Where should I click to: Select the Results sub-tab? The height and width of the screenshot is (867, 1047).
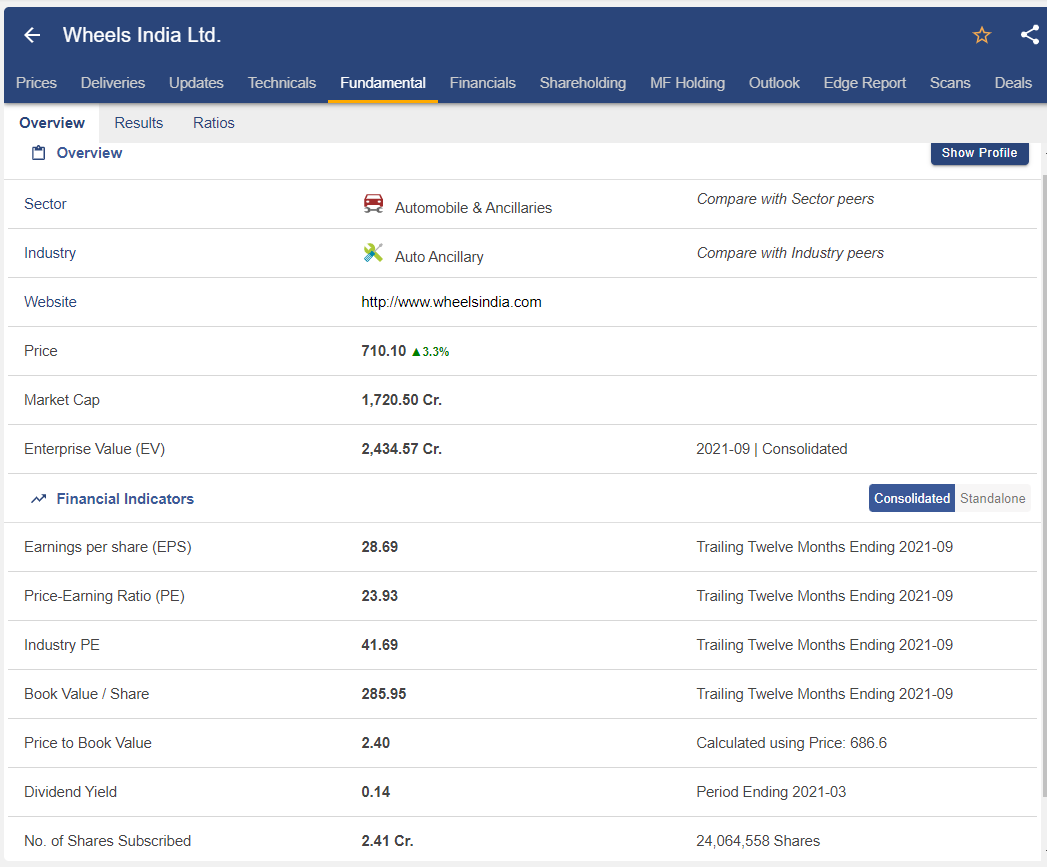pyautogui.click(x=139, y=123)
